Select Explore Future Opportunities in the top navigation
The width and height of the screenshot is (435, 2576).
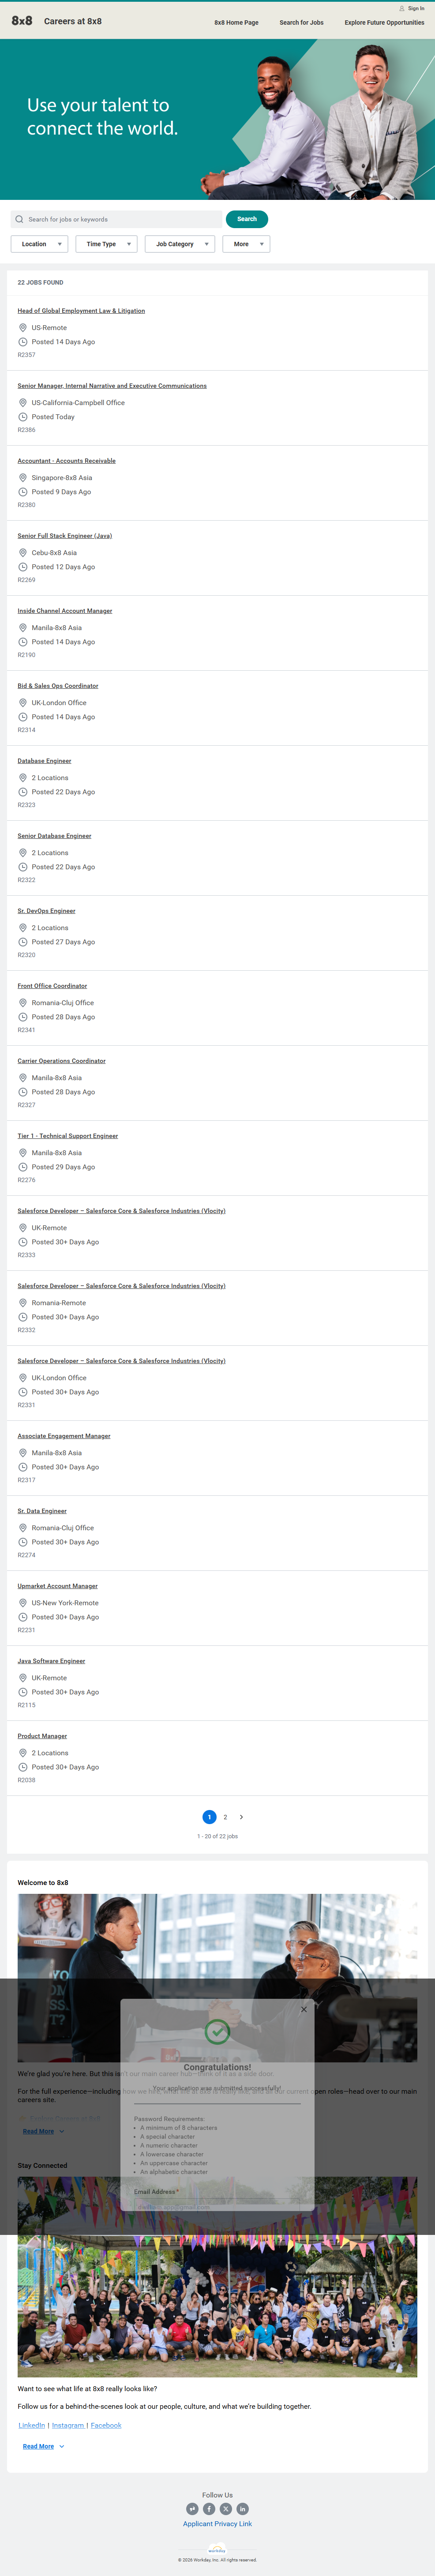(384, 22)
